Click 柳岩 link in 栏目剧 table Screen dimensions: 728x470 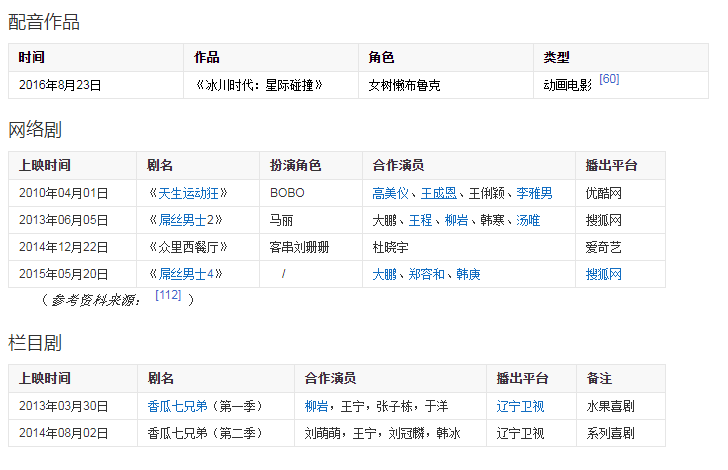[x=317, y=406]
